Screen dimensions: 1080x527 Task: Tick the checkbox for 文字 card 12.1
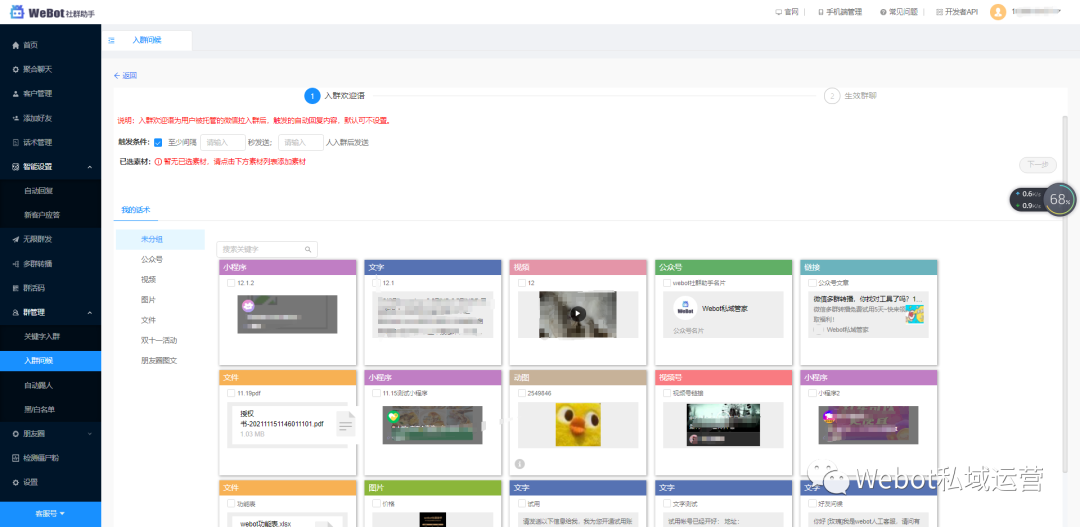tap(376, 283)
